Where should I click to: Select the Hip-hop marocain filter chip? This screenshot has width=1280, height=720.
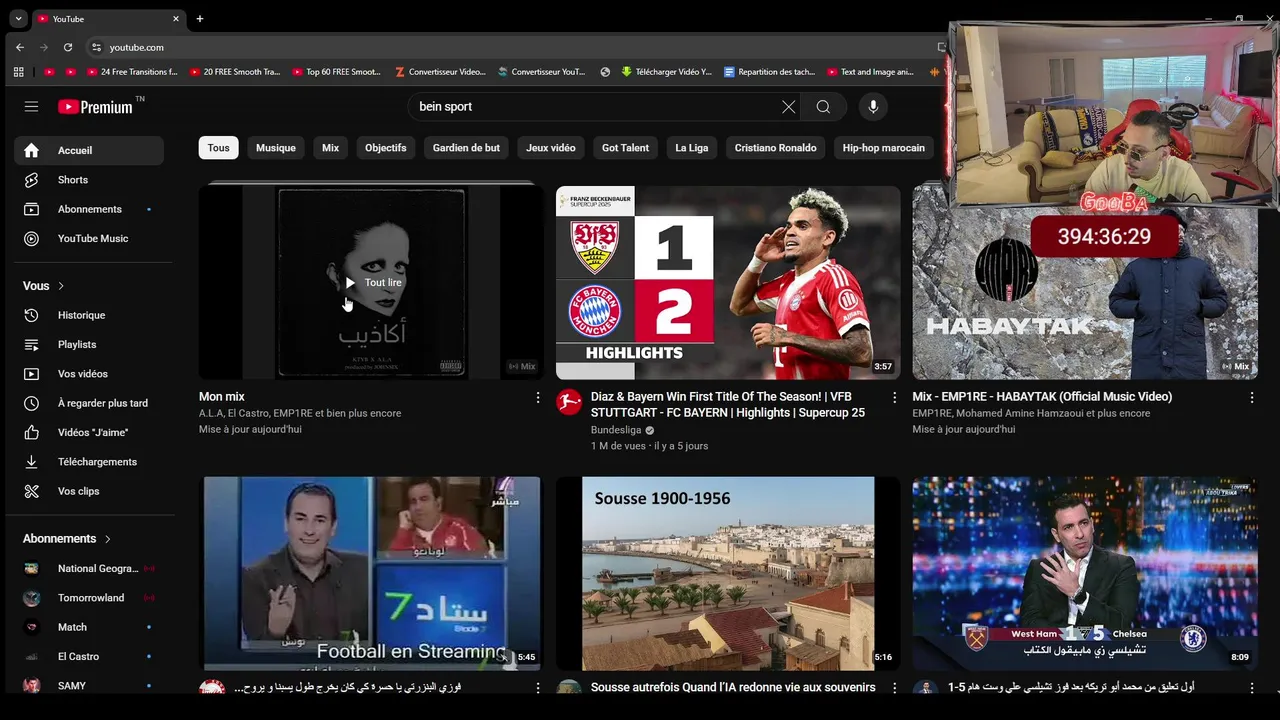coord(884,148)
